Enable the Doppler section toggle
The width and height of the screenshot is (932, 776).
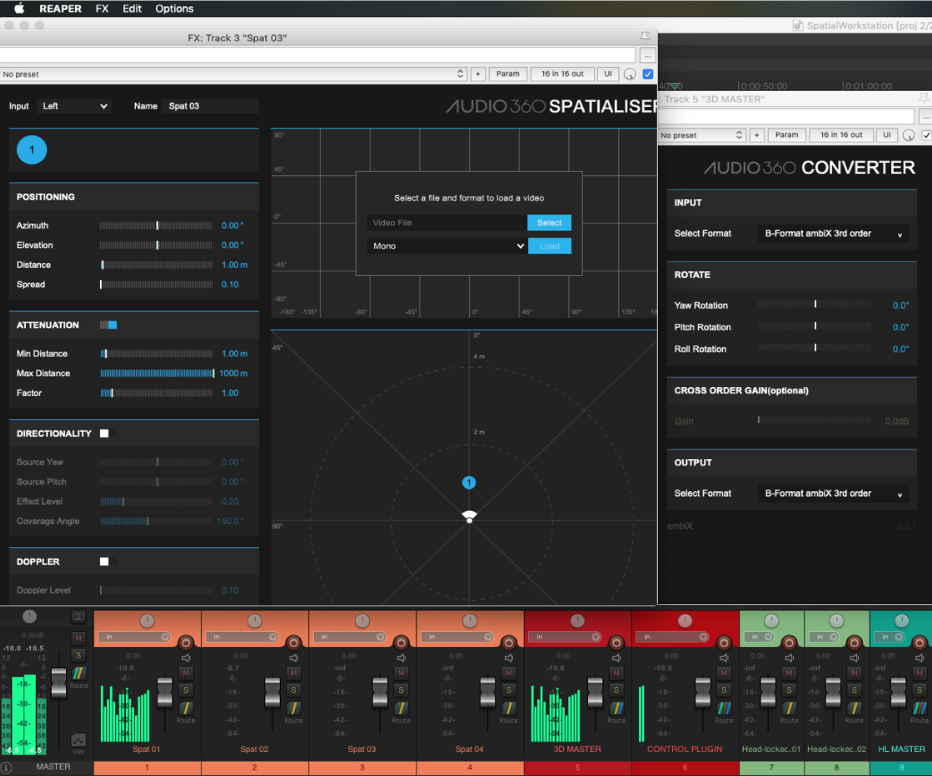coord(105,561)
